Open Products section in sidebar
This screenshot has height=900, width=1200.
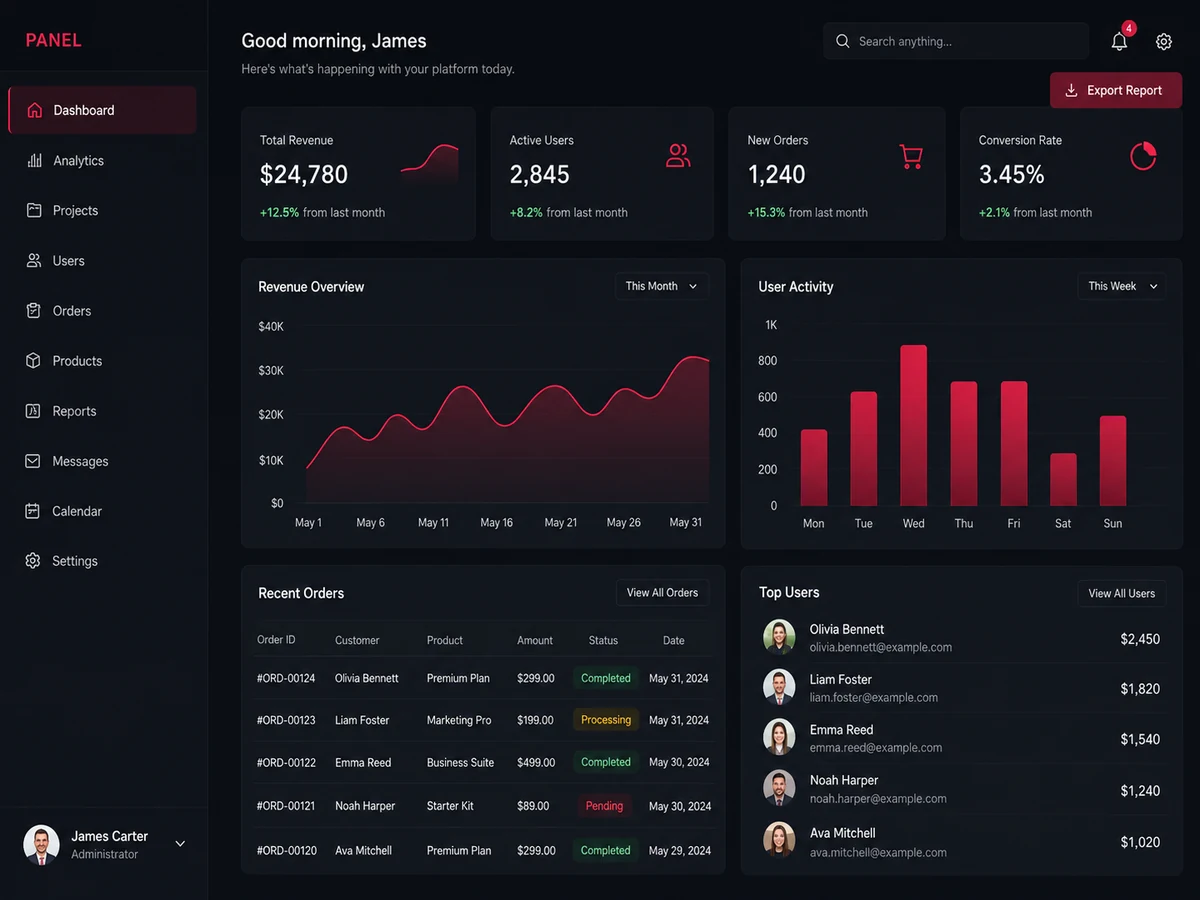(102, 360)
